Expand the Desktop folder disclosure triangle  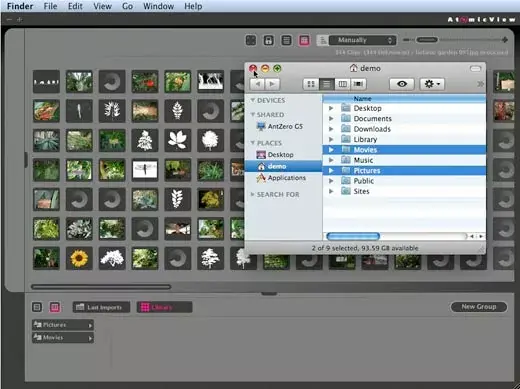331,108
